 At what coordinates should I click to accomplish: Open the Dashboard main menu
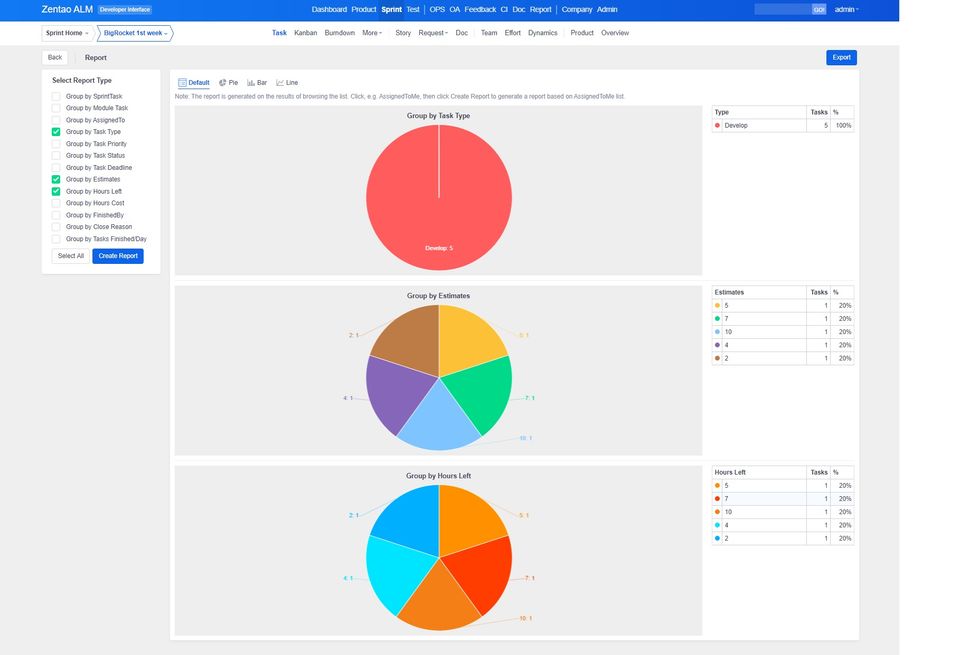329,9
